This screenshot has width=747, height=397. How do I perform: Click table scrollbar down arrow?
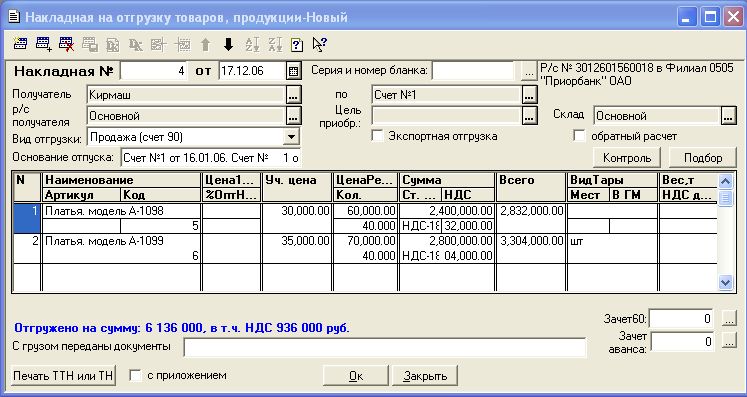(x=725, y=282)
